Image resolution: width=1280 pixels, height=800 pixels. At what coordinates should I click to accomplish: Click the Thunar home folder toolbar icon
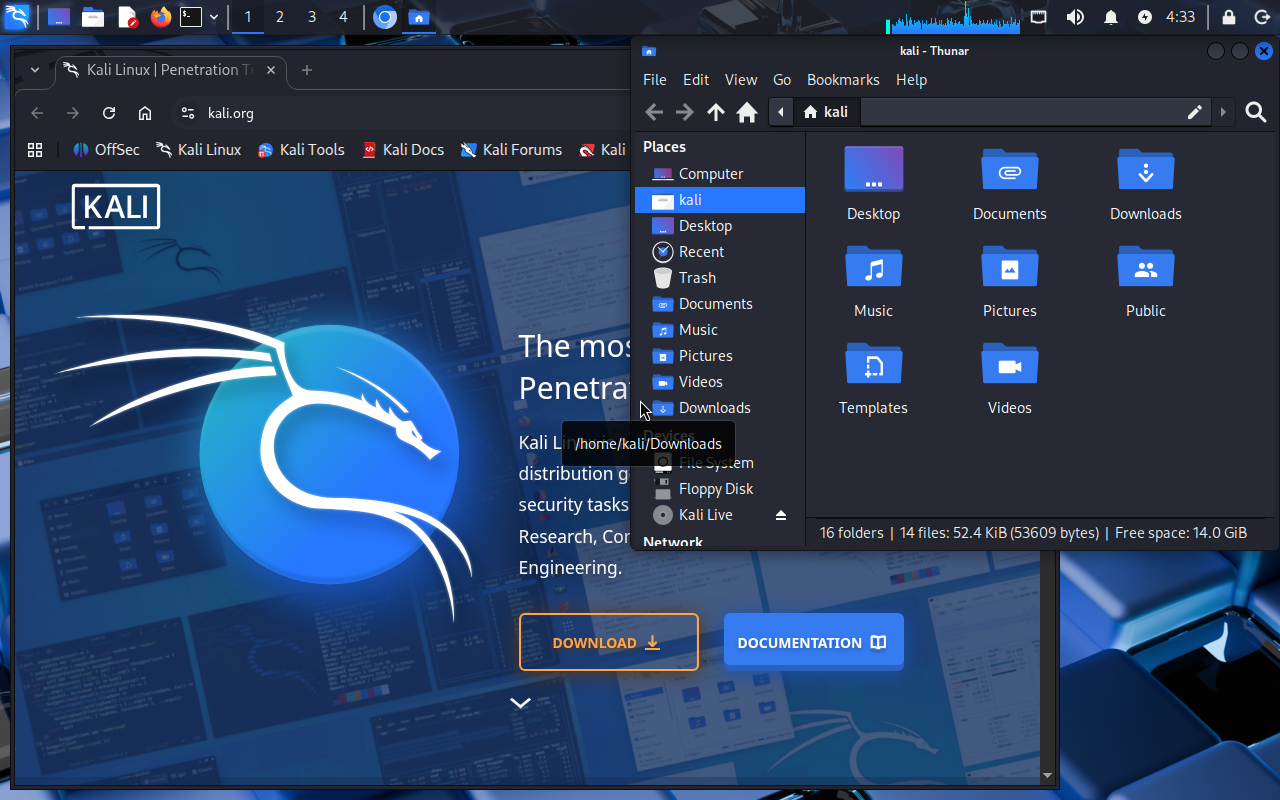coord(746,113)
